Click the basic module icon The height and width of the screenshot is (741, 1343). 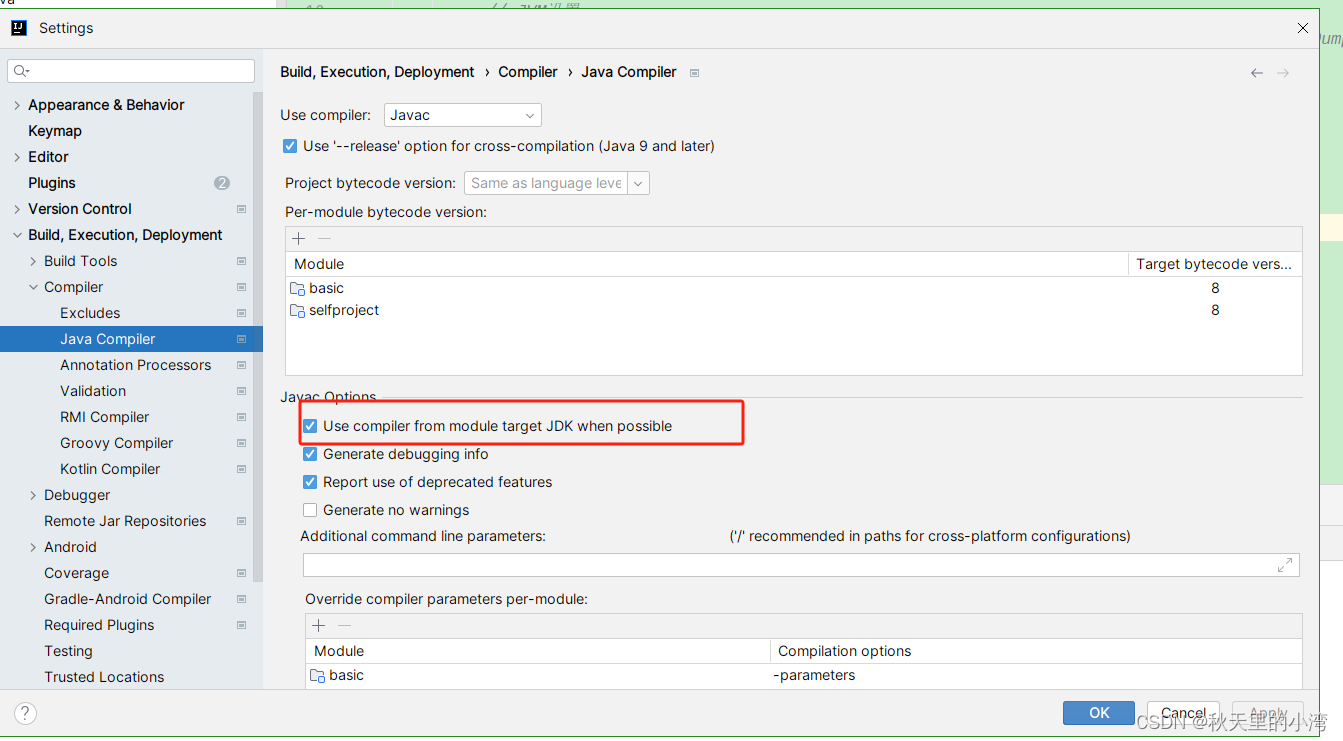297,288
